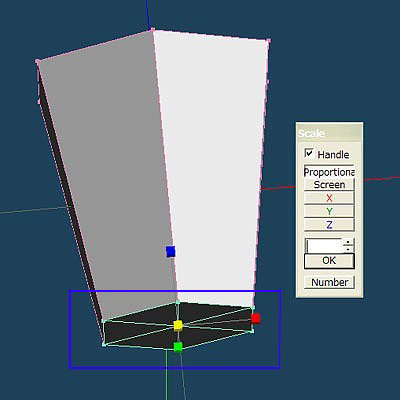Viewport: 400px width, 400px height.
Task: Grab the red X-axis scale handle
Action: 256,319
